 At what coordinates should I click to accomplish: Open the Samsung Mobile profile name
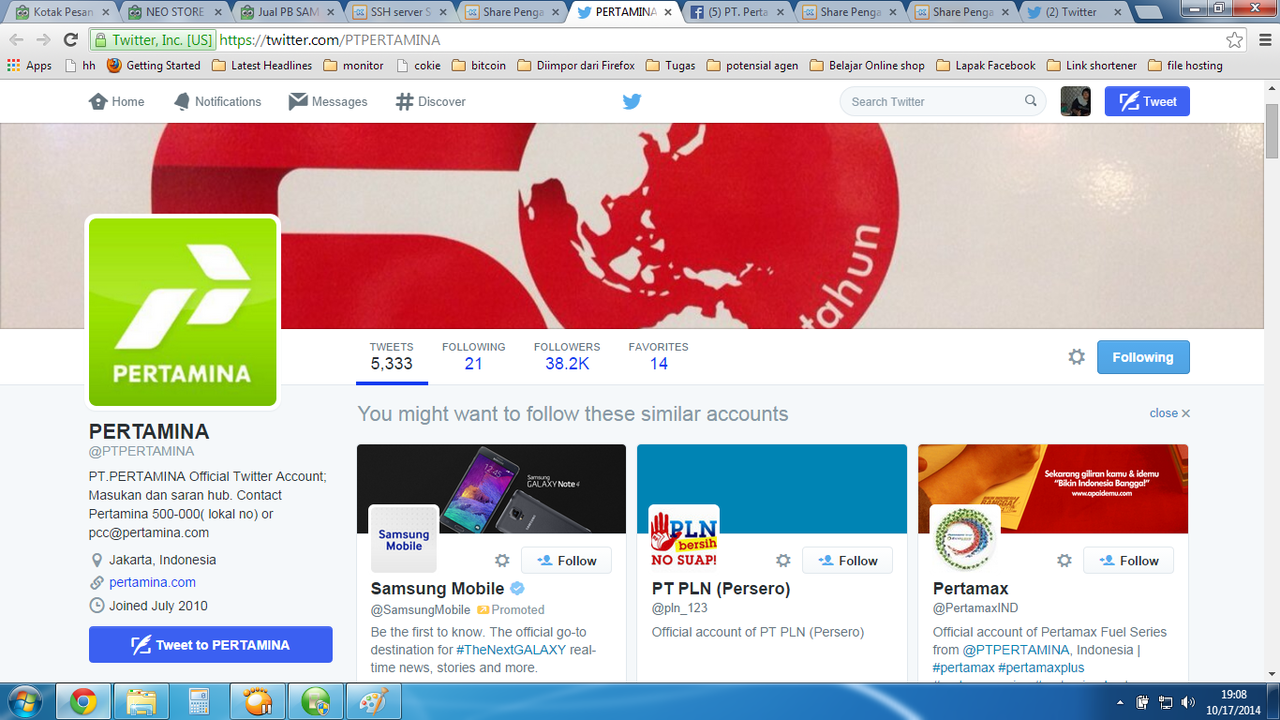point(437,589)
